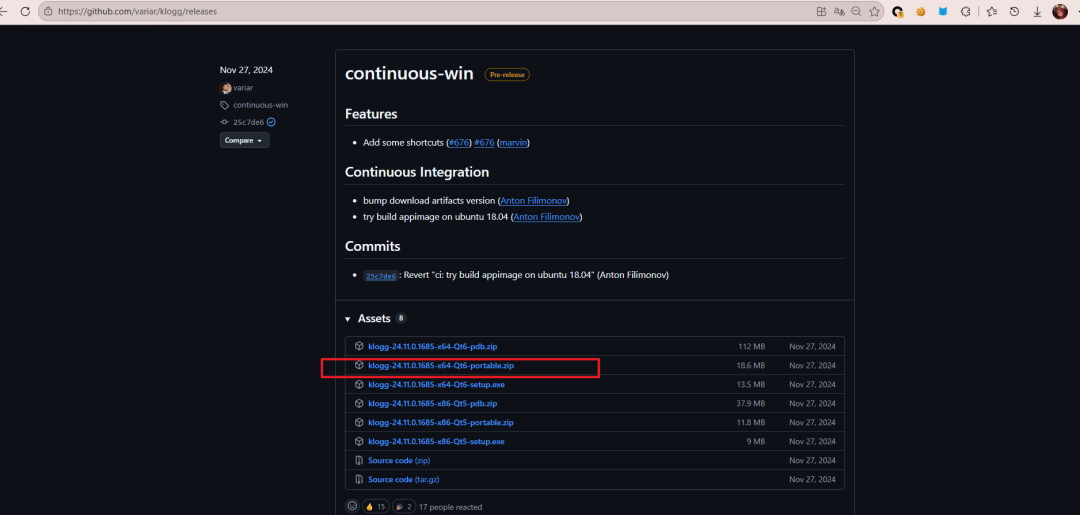Click the 37.9 MB size text
1080x515 pixels.
[x=751, y=403]
